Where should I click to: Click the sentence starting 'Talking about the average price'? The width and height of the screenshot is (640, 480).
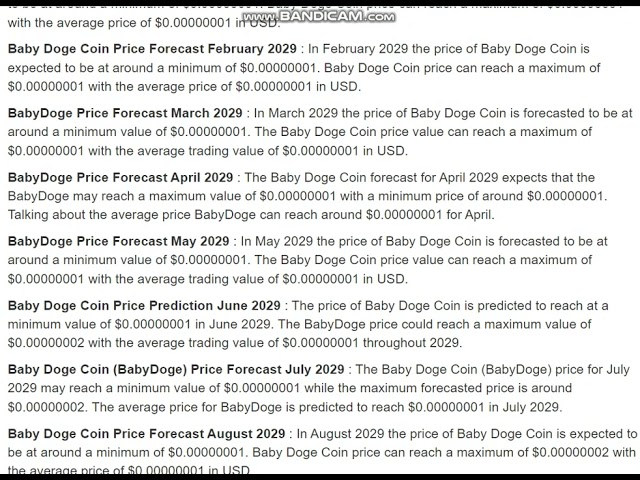150,215
